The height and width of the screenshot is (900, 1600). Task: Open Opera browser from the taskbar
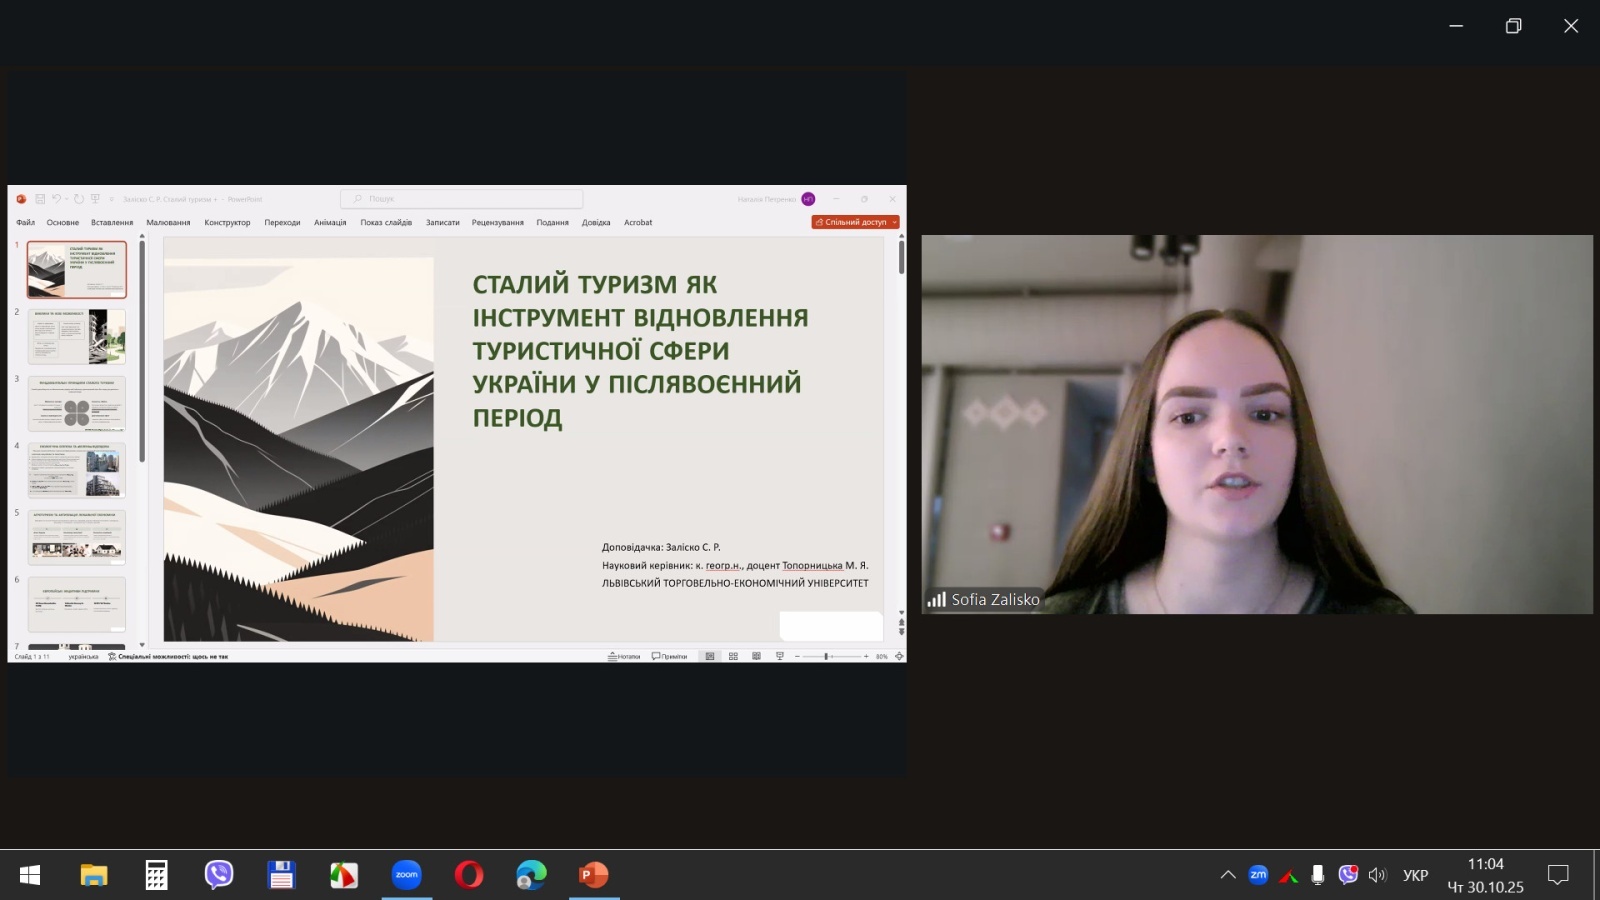[x=468, y=875]
